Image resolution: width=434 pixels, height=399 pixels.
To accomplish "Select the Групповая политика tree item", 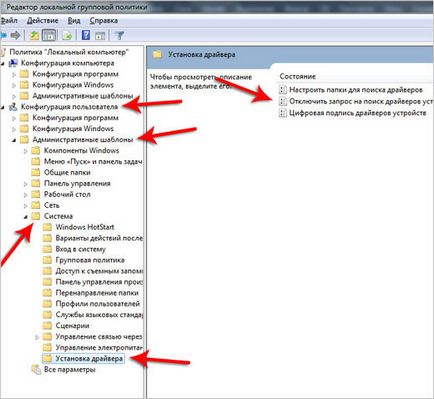I will (90, 260).
